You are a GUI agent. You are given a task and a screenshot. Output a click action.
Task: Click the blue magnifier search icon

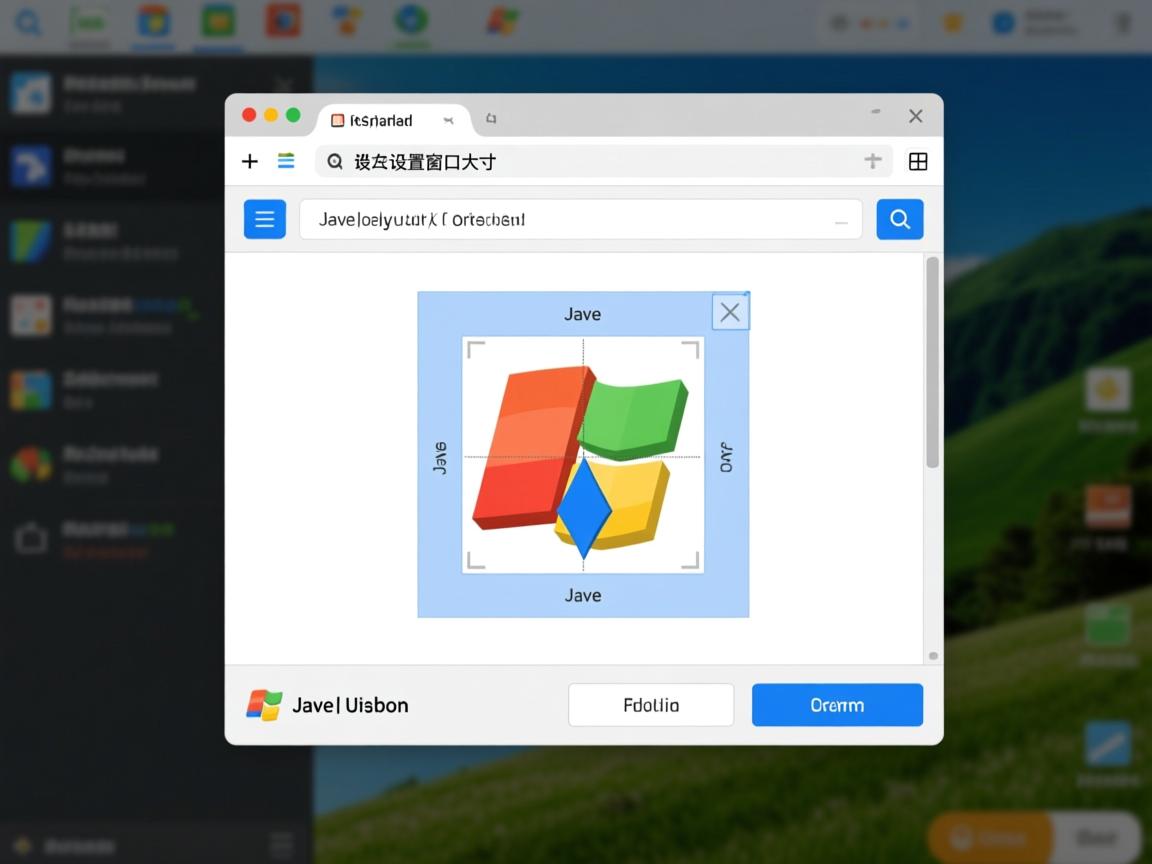point(899,219)
